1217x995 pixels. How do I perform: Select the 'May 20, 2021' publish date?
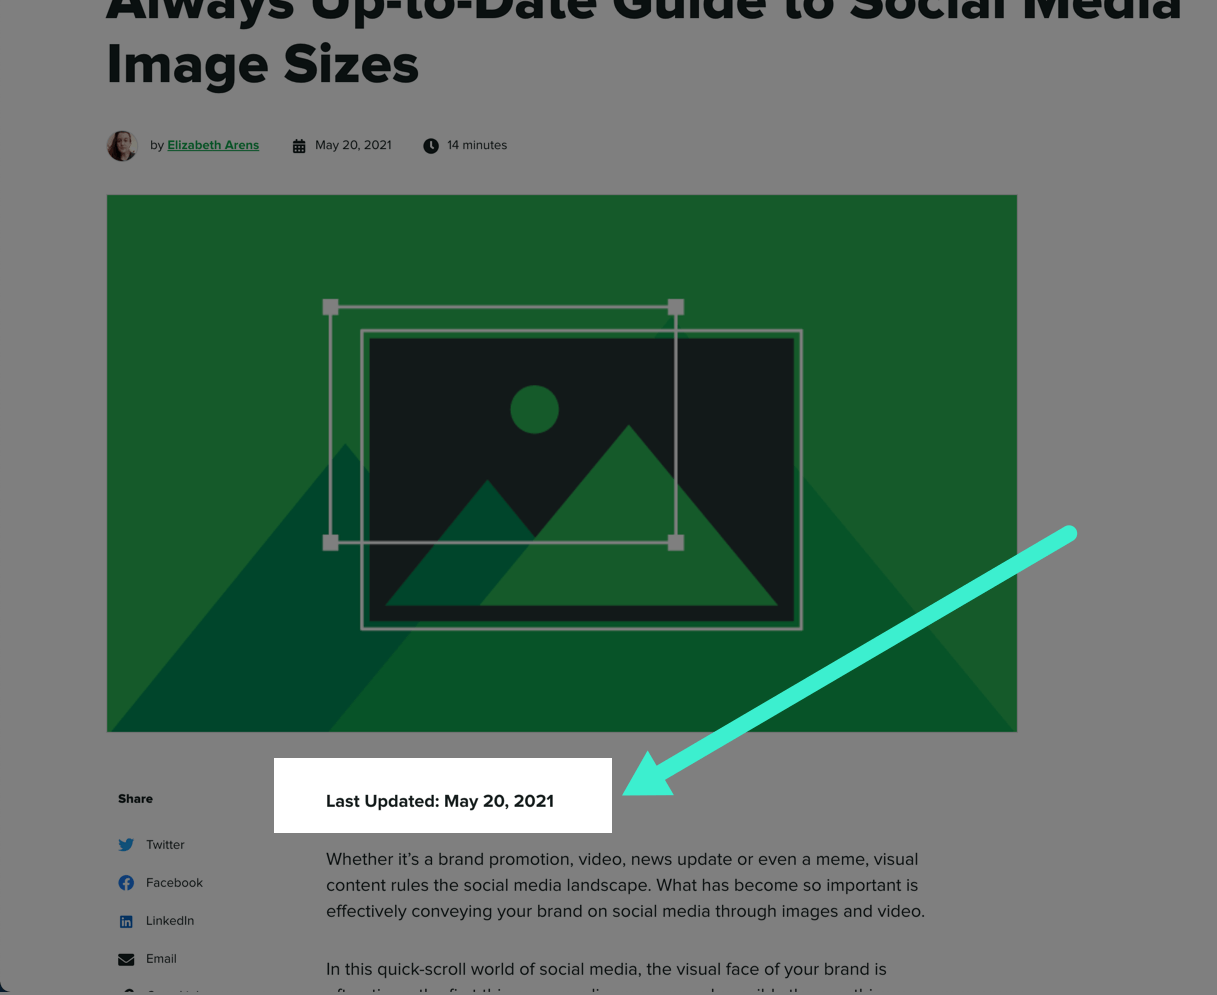pos(353,145)
